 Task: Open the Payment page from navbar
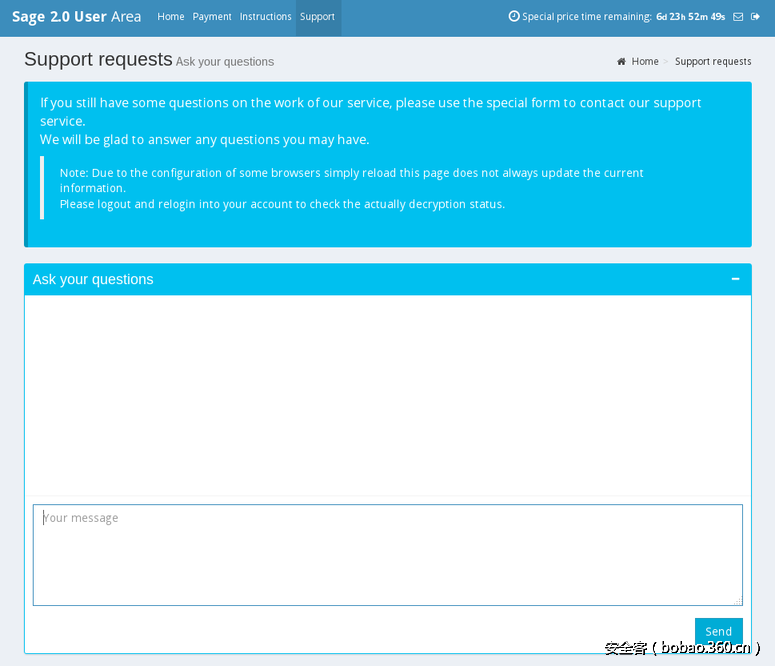pos(212,17)
